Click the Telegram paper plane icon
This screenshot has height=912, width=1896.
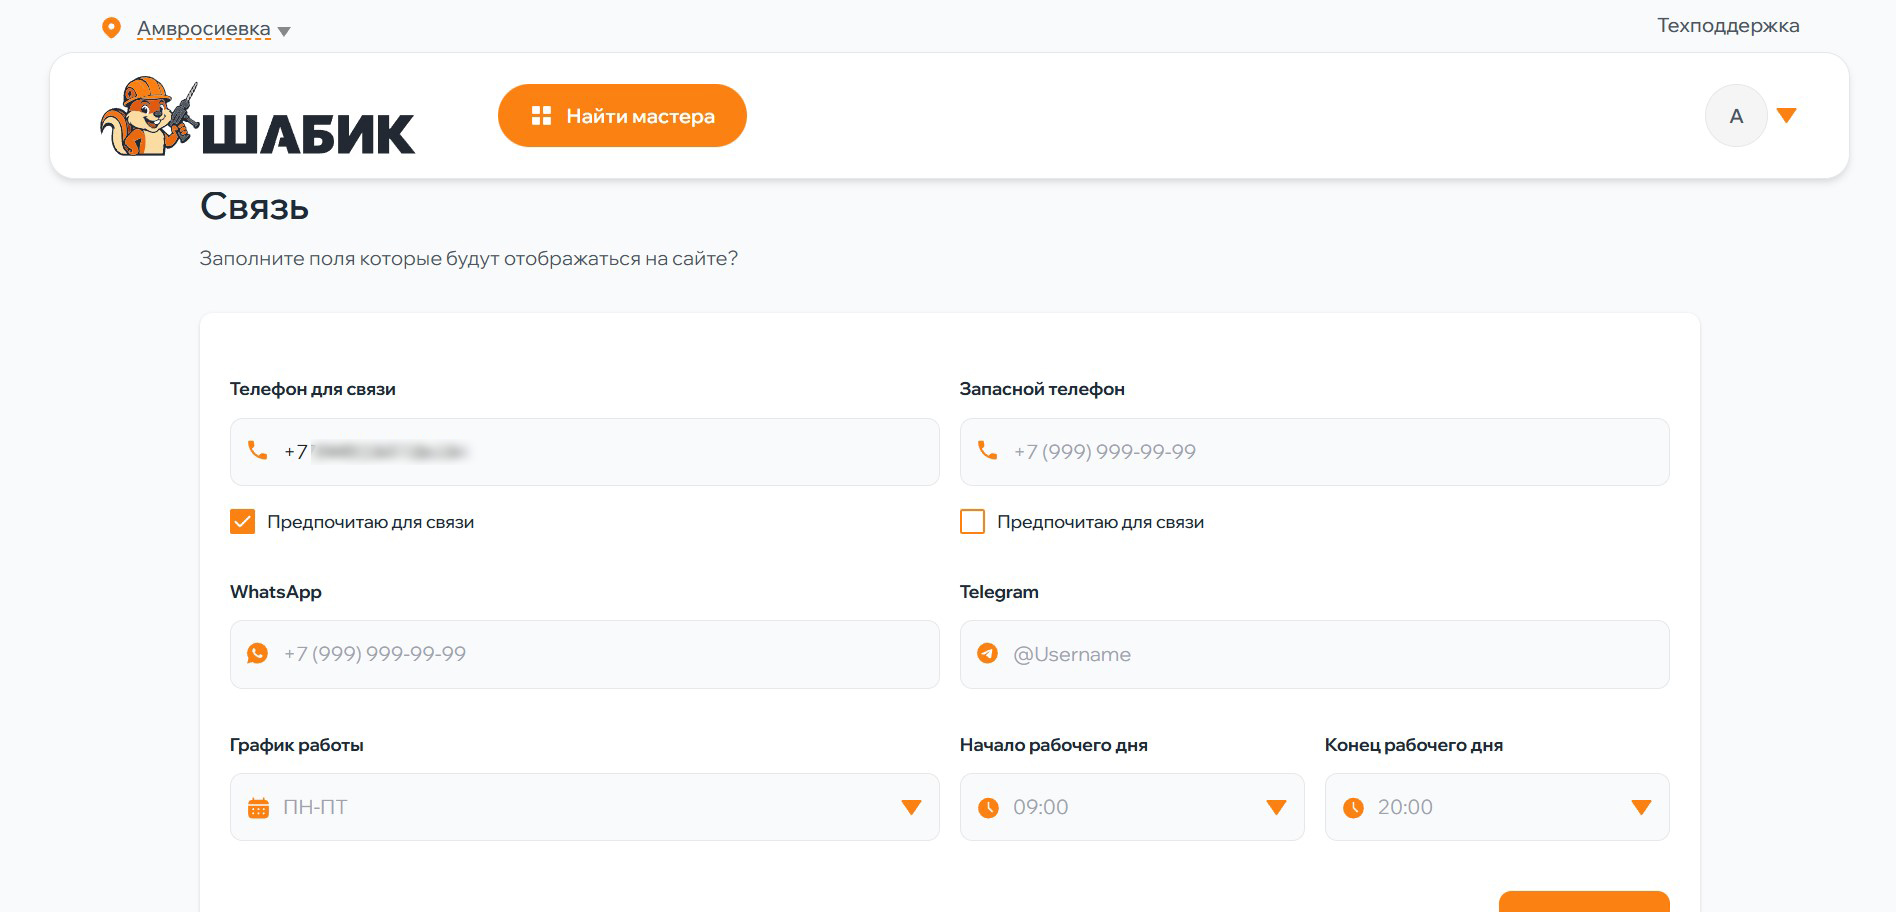(988, 654)
